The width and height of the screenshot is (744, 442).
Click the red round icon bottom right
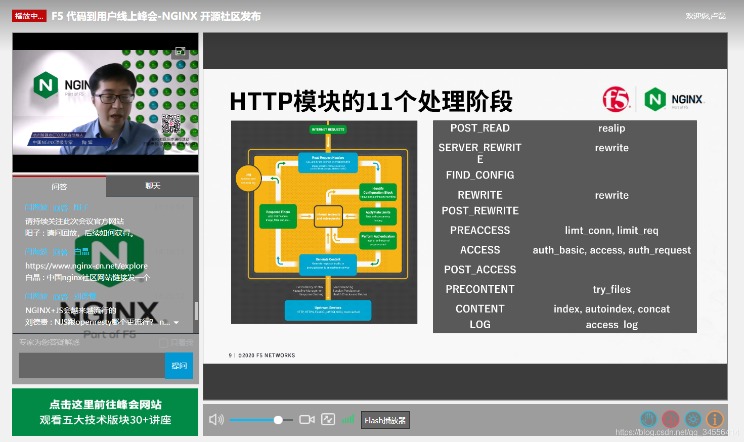click(670, 419)
